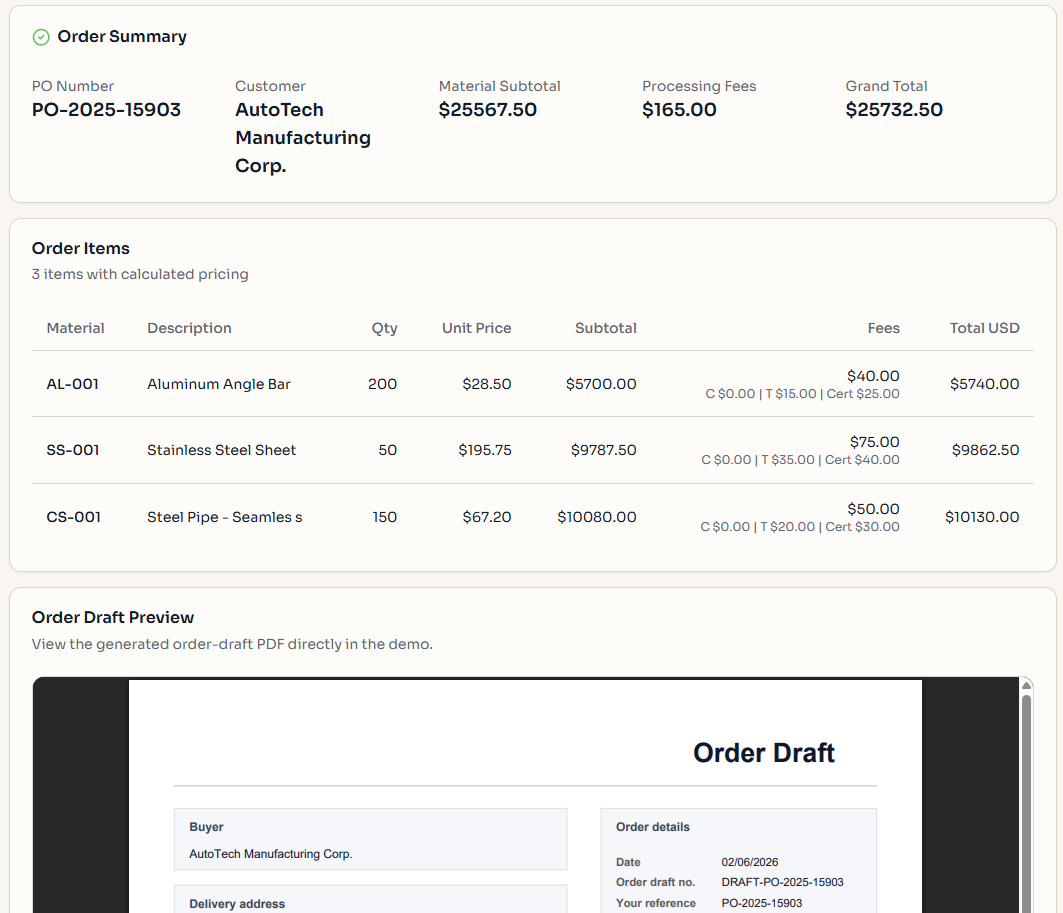1063x913 pixels.
Task: Click fees amount $75.00
Action: (875, 442)
